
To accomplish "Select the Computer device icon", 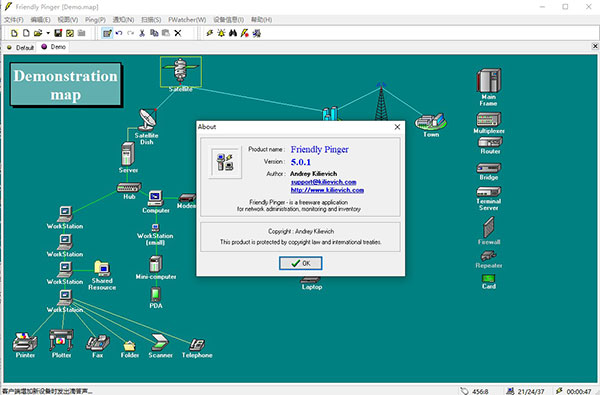I will coord(155,198).
